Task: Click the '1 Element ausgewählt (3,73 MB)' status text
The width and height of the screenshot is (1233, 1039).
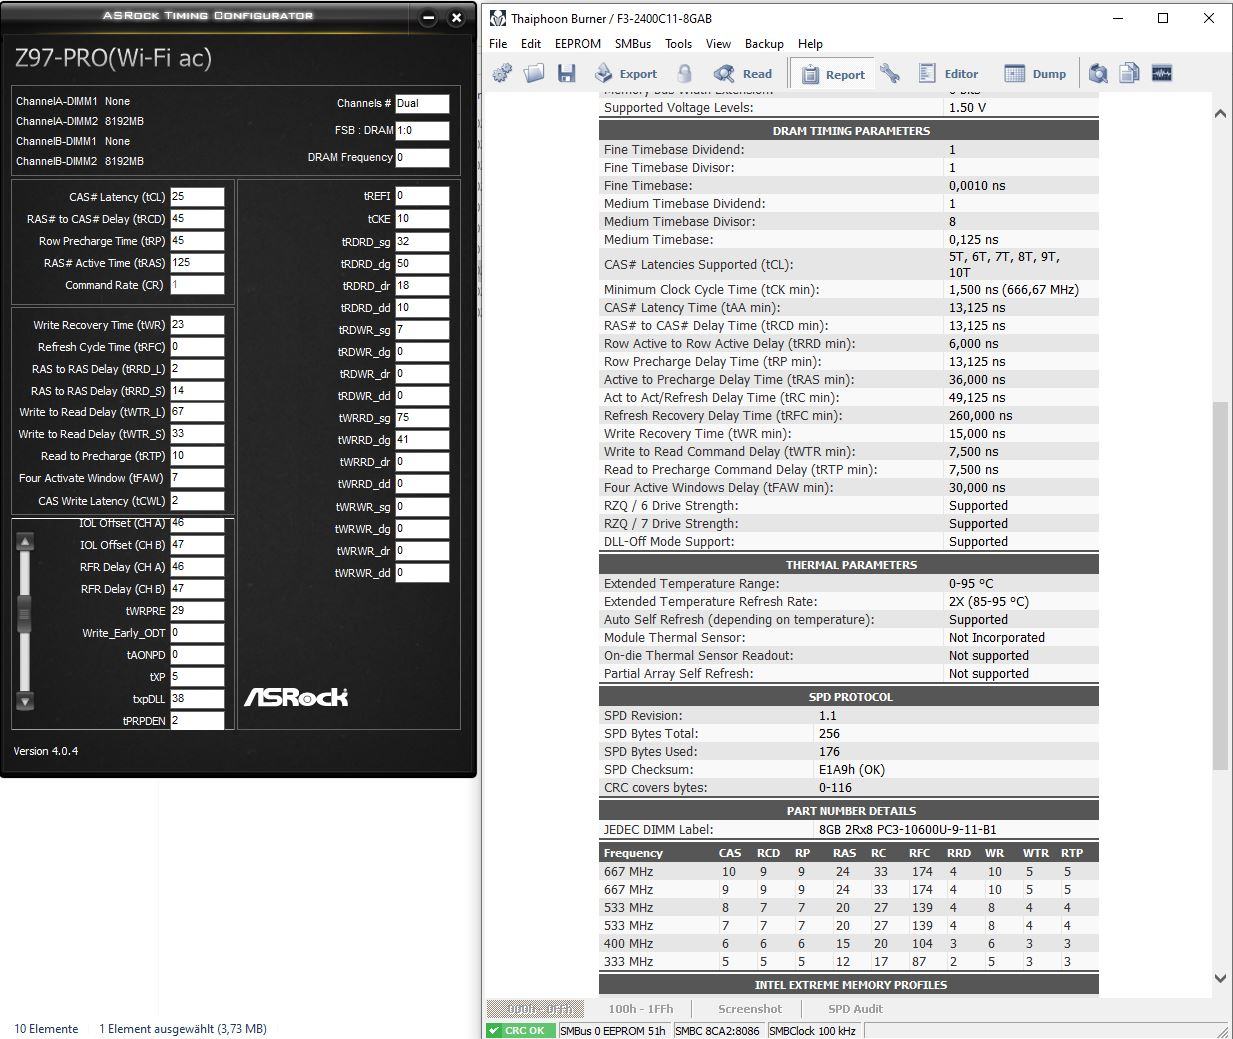Action: tap(183, 1029)
